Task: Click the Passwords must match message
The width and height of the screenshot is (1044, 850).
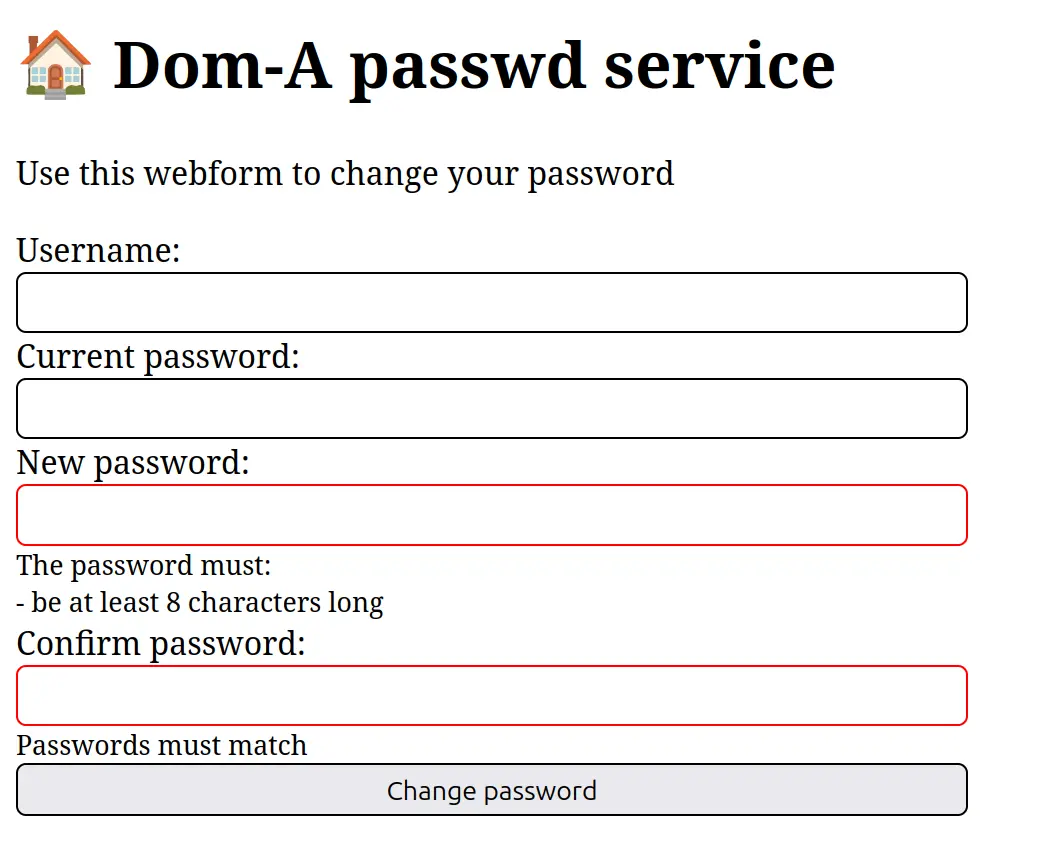Action: point(161,745)
